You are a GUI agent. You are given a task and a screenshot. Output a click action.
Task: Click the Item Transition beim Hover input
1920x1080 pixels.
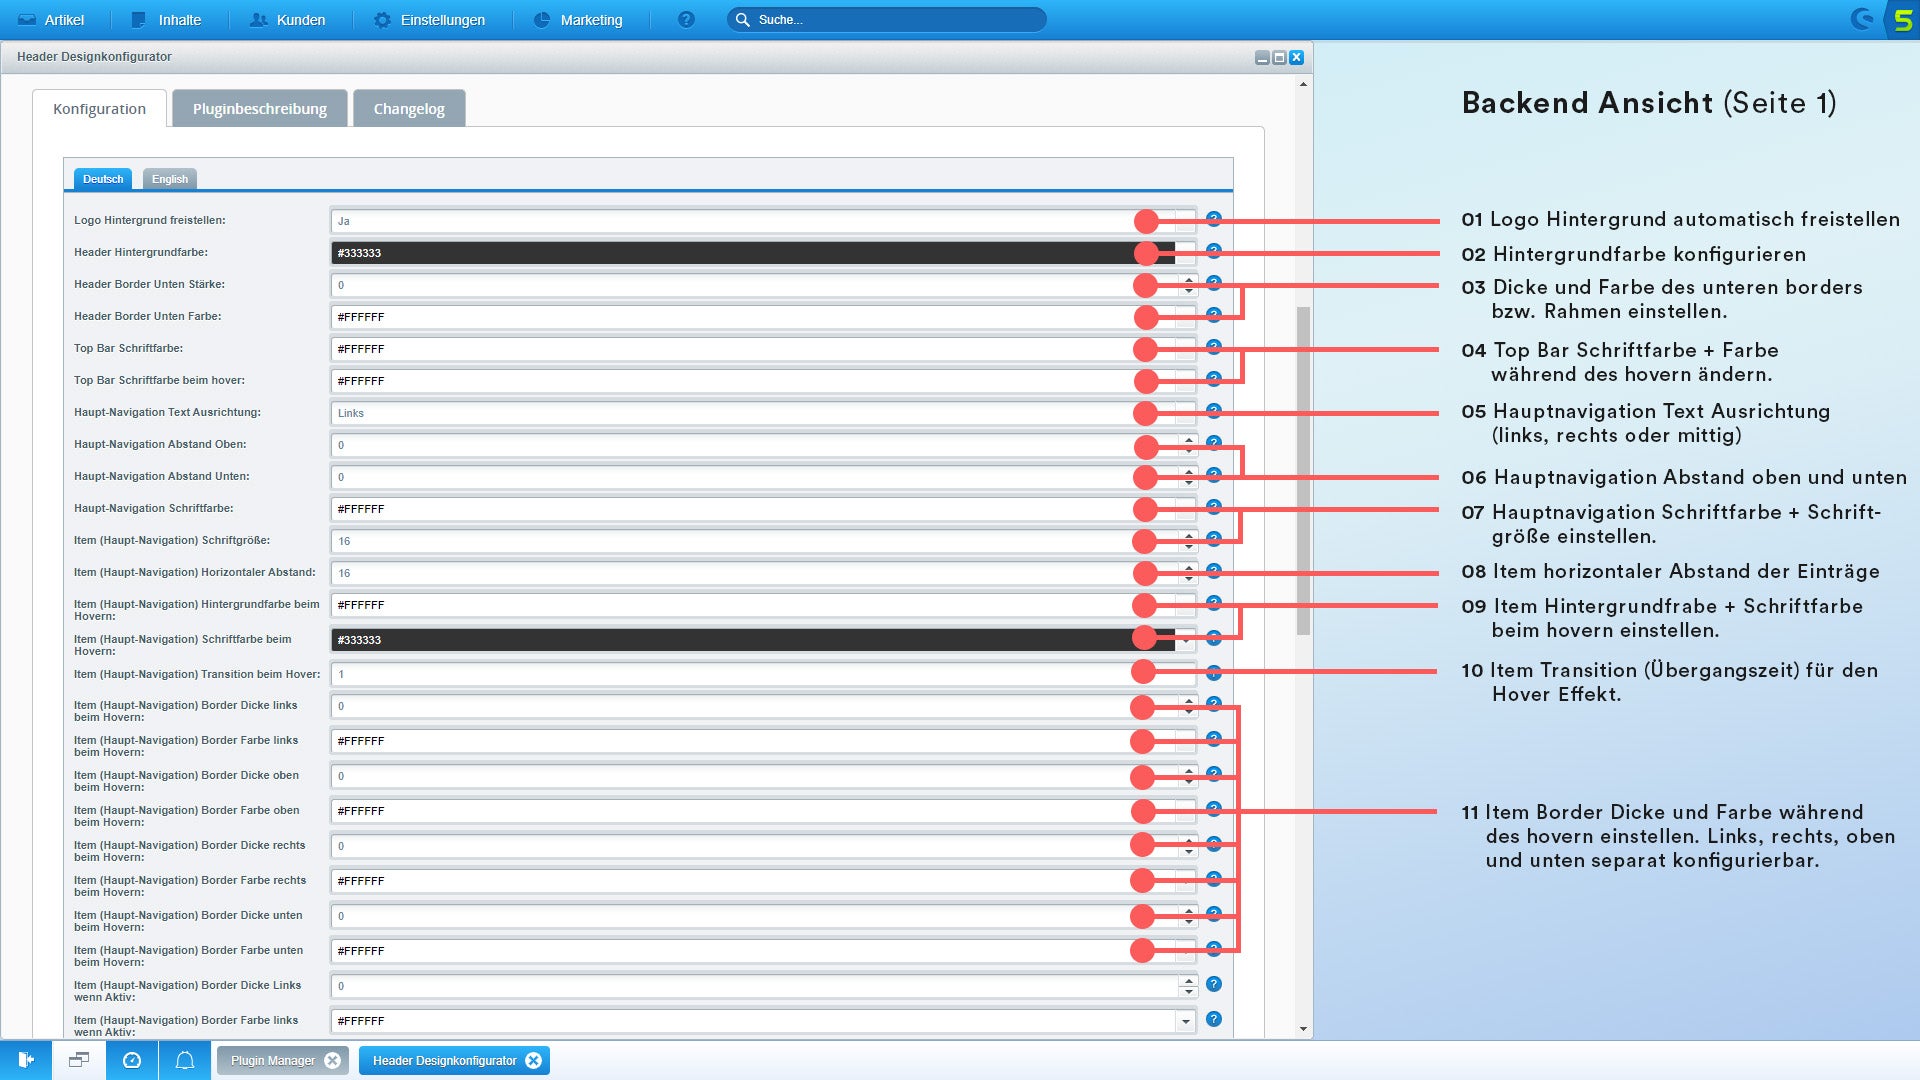[x=762, y=674]
